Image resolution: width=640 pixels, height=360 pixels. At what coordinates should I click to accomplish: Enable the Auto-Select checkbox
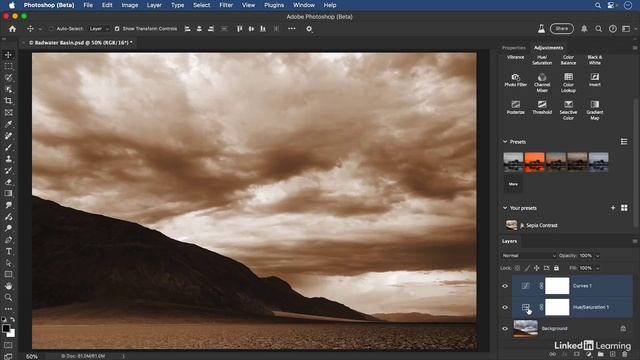(x=51, y=29)
